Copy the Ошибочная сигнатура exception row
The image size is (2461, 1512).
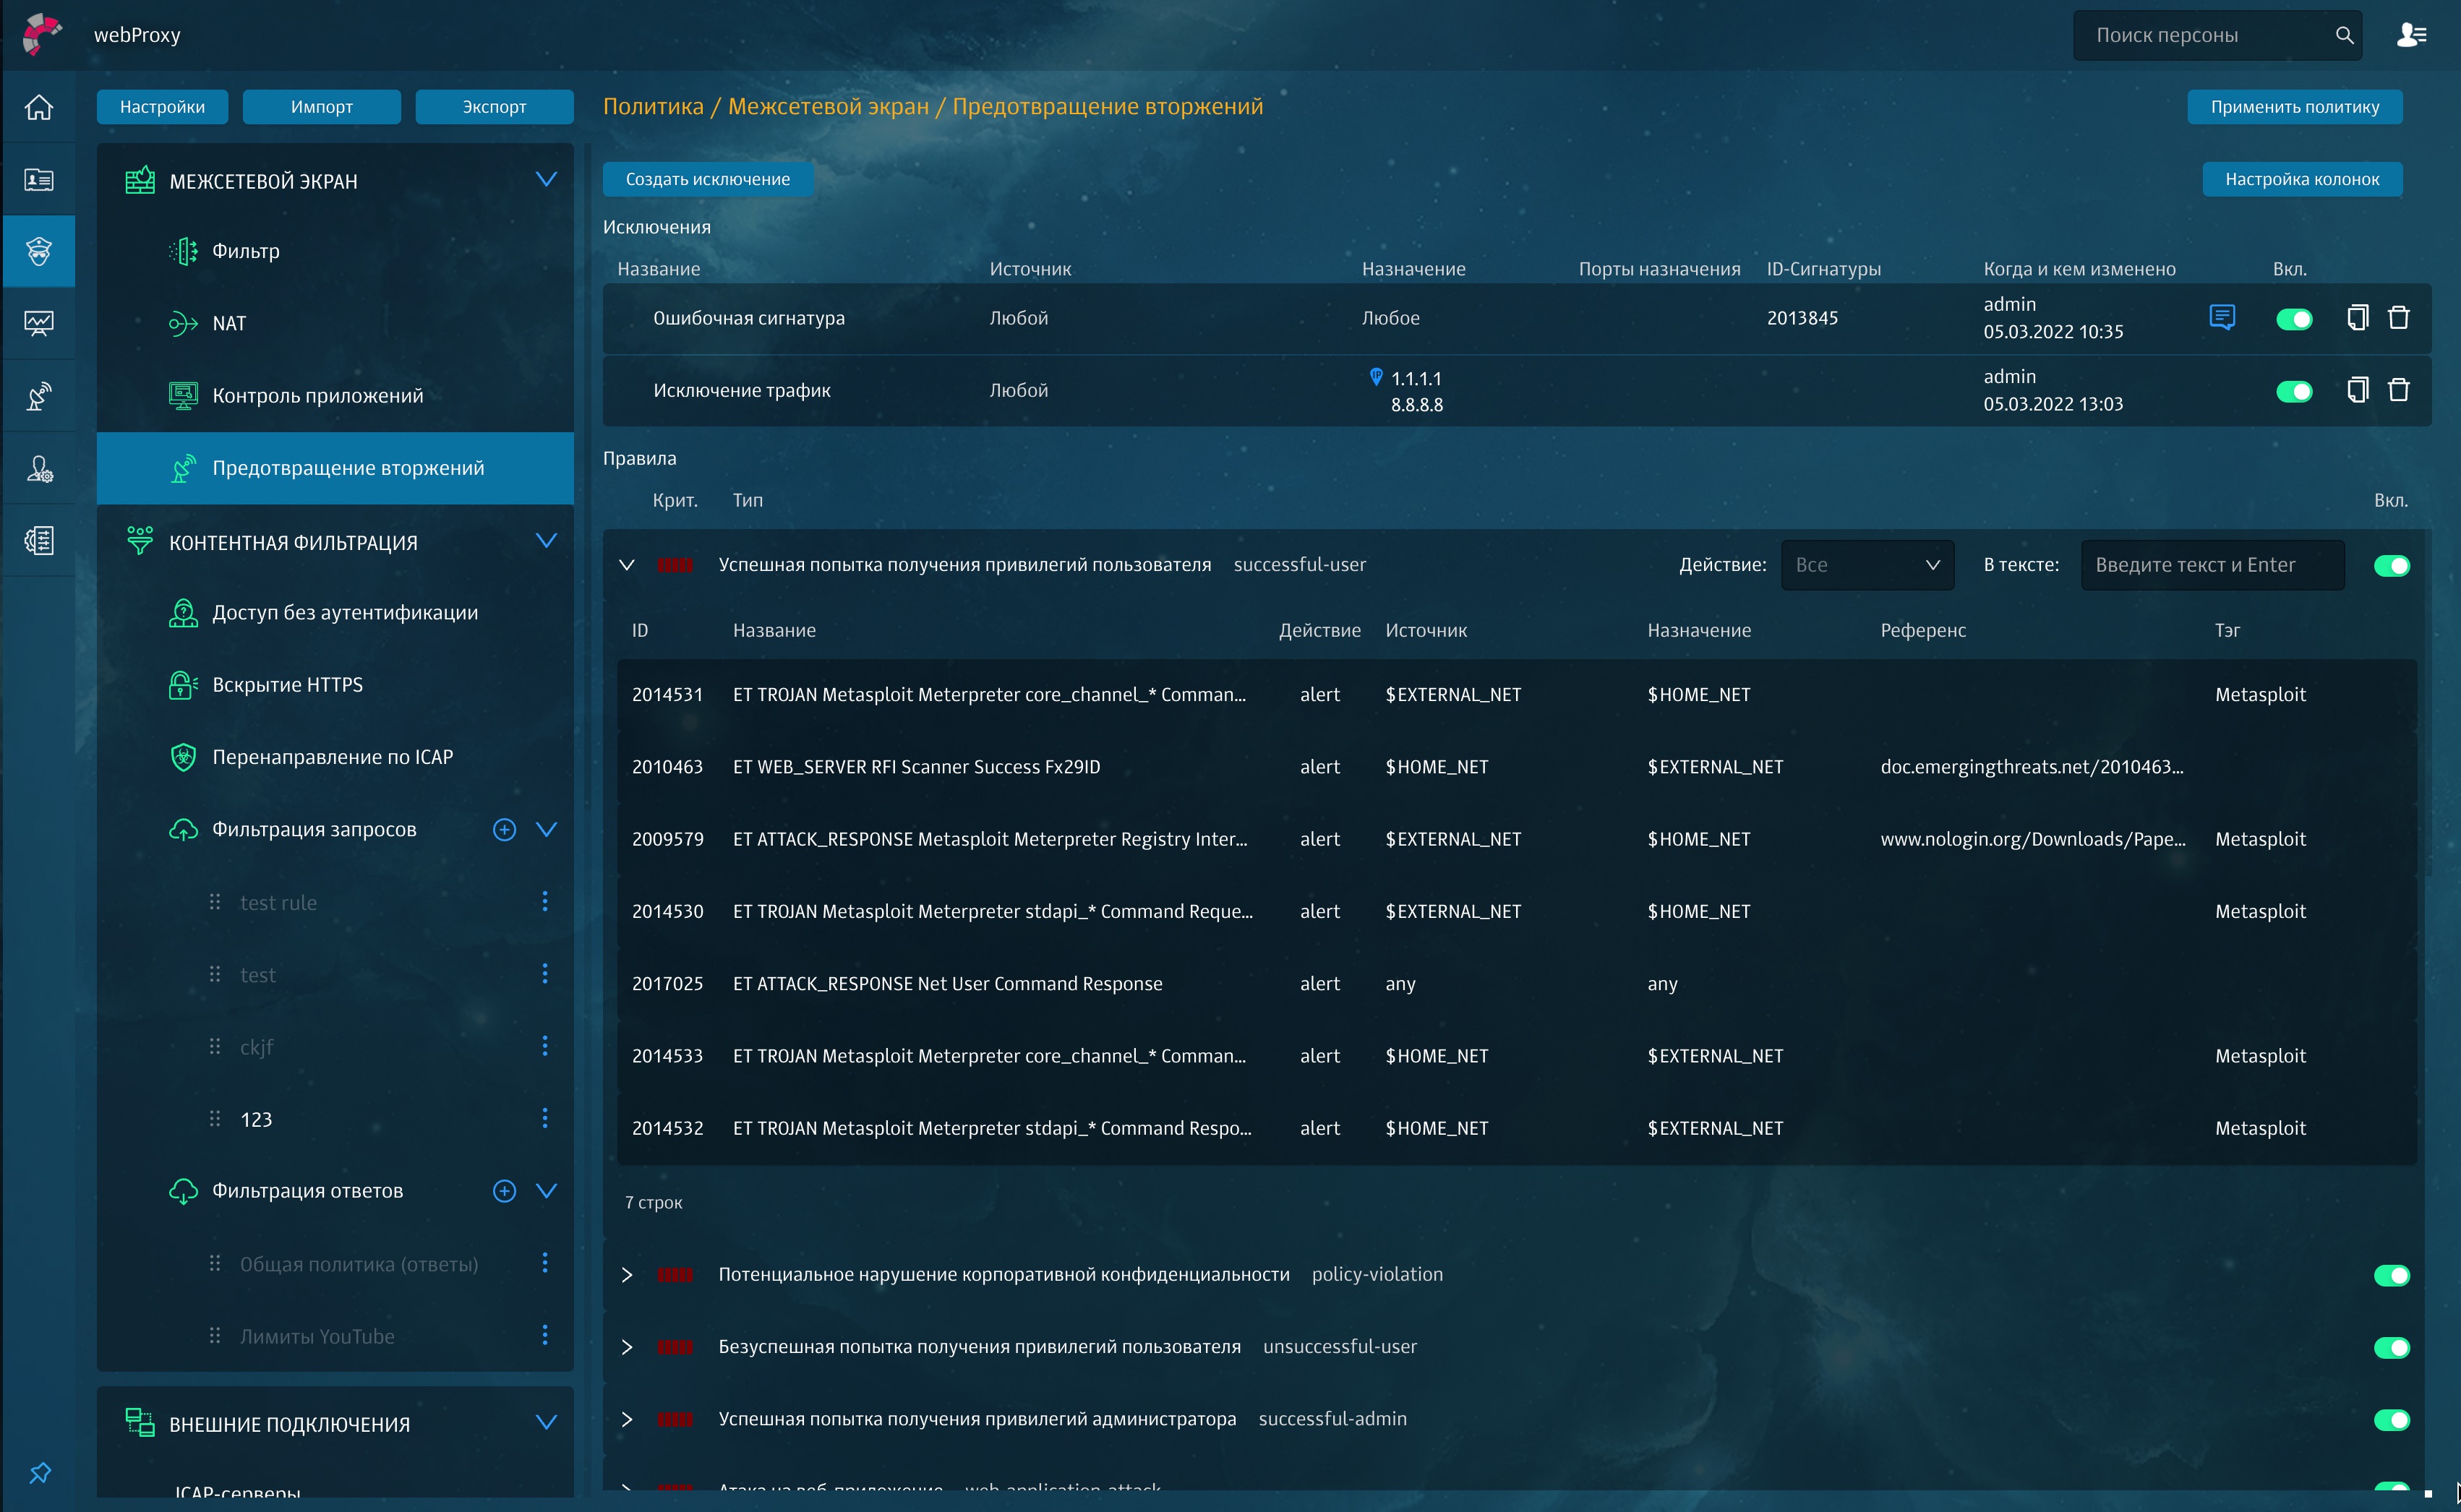(x=2357, y=318)
